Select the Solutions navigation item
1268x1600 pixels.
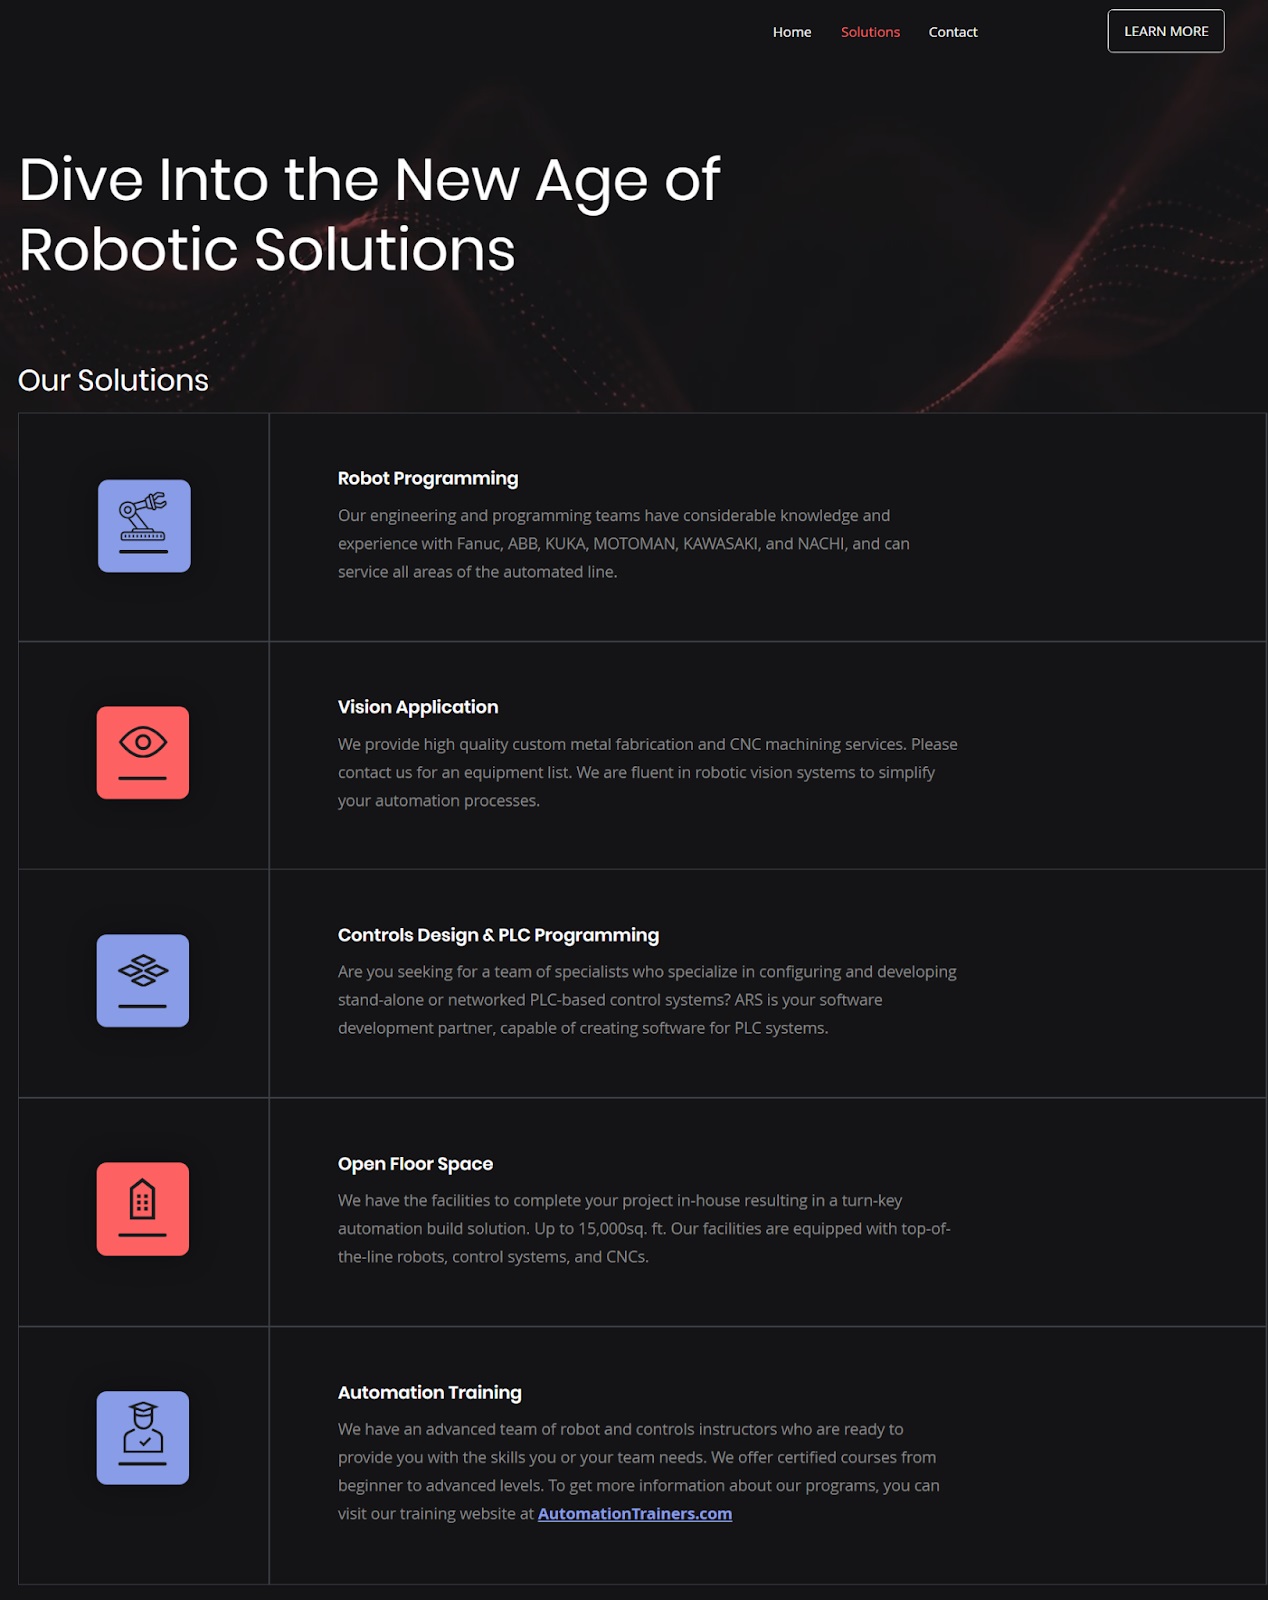pyautogui.click(x=870, y=31)
